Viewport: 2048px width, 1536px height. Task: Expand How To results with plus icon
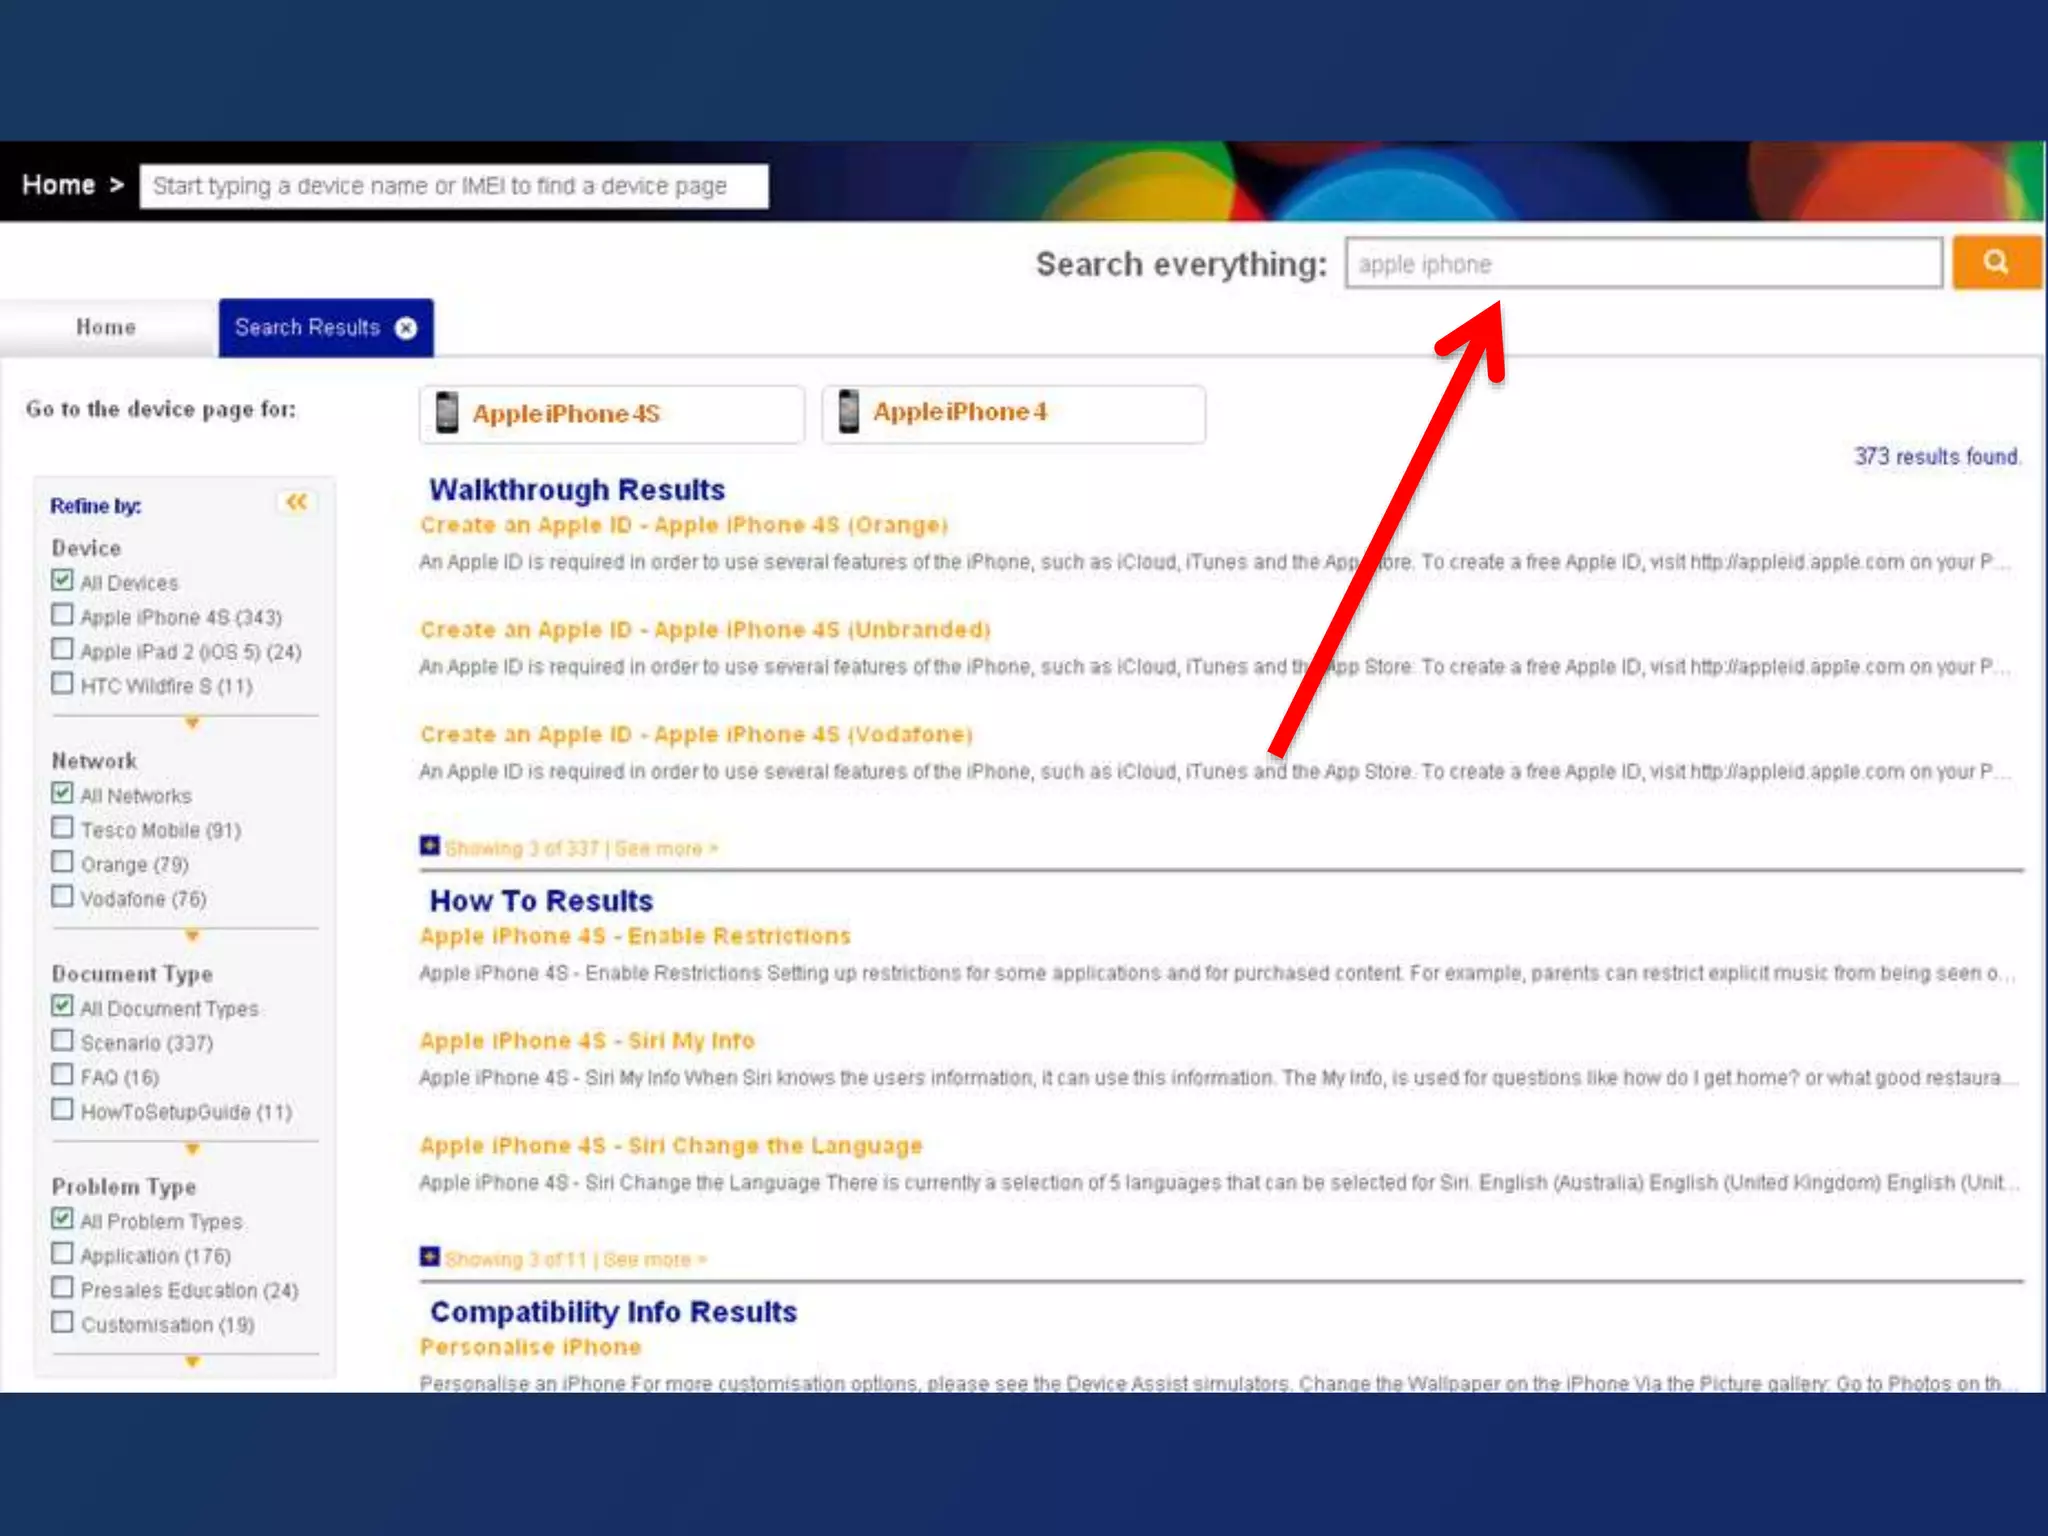tap(430, 1257)
